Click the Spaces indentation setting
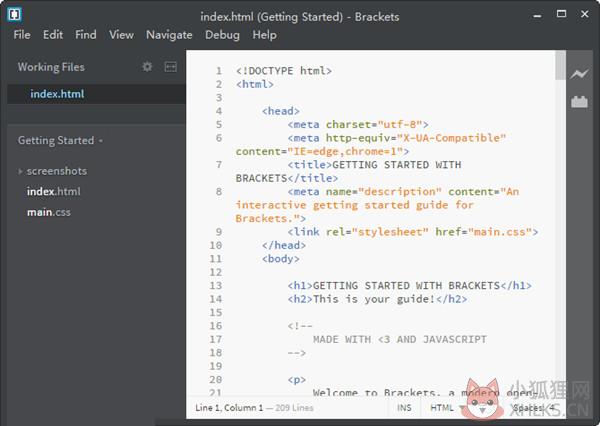 pos(534,408)
